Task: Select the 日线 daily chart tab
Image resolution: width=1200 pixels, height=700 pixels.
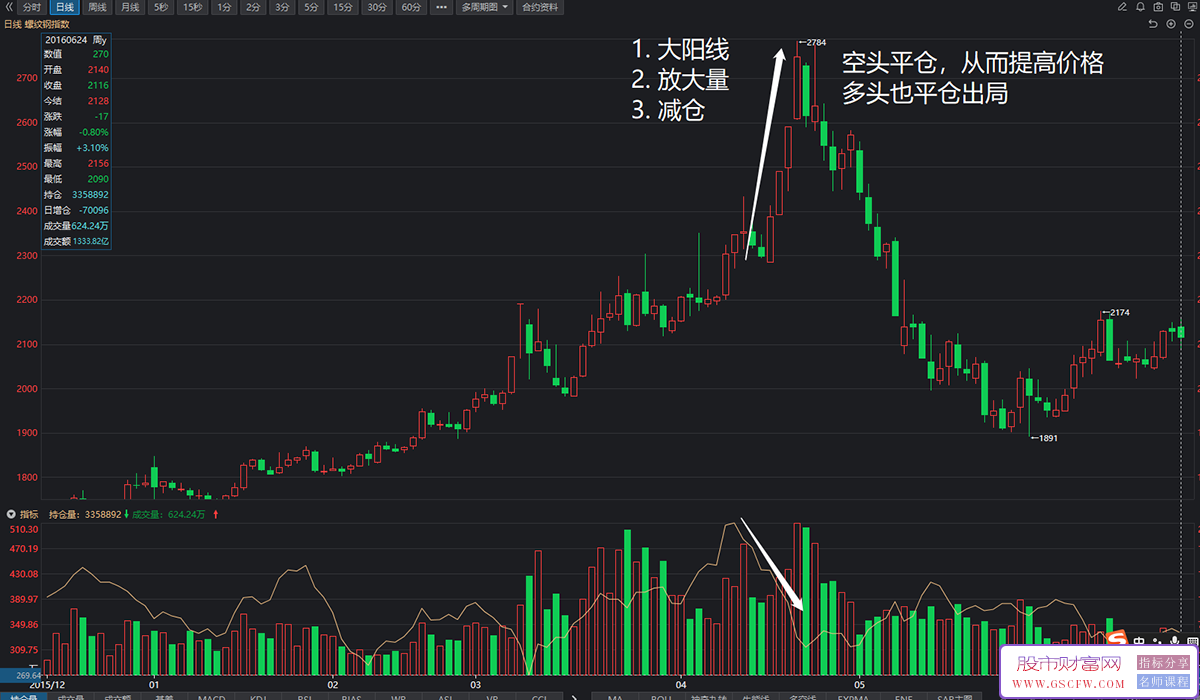Action: (x=64, y=7)
